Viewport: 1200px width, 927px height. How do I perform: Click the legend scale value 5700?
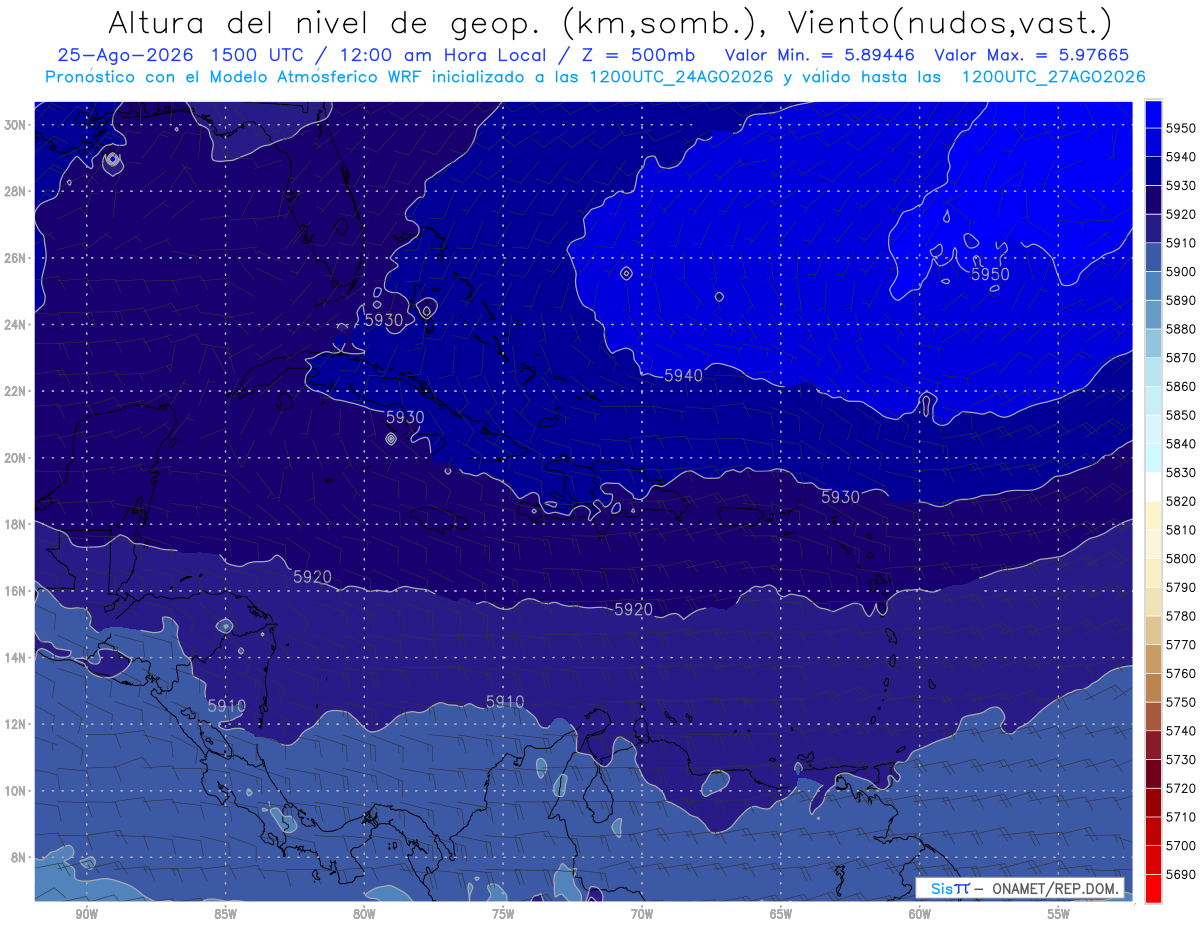[1181, 846]
